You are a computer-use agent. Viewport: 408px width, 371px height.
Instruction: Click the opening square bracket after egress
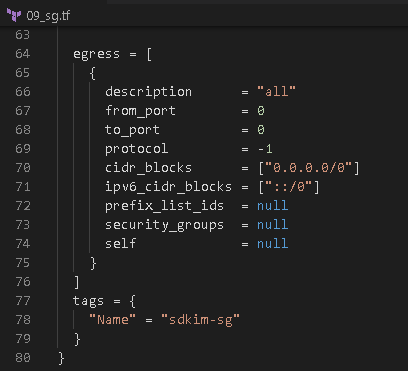tap(149, 54)
